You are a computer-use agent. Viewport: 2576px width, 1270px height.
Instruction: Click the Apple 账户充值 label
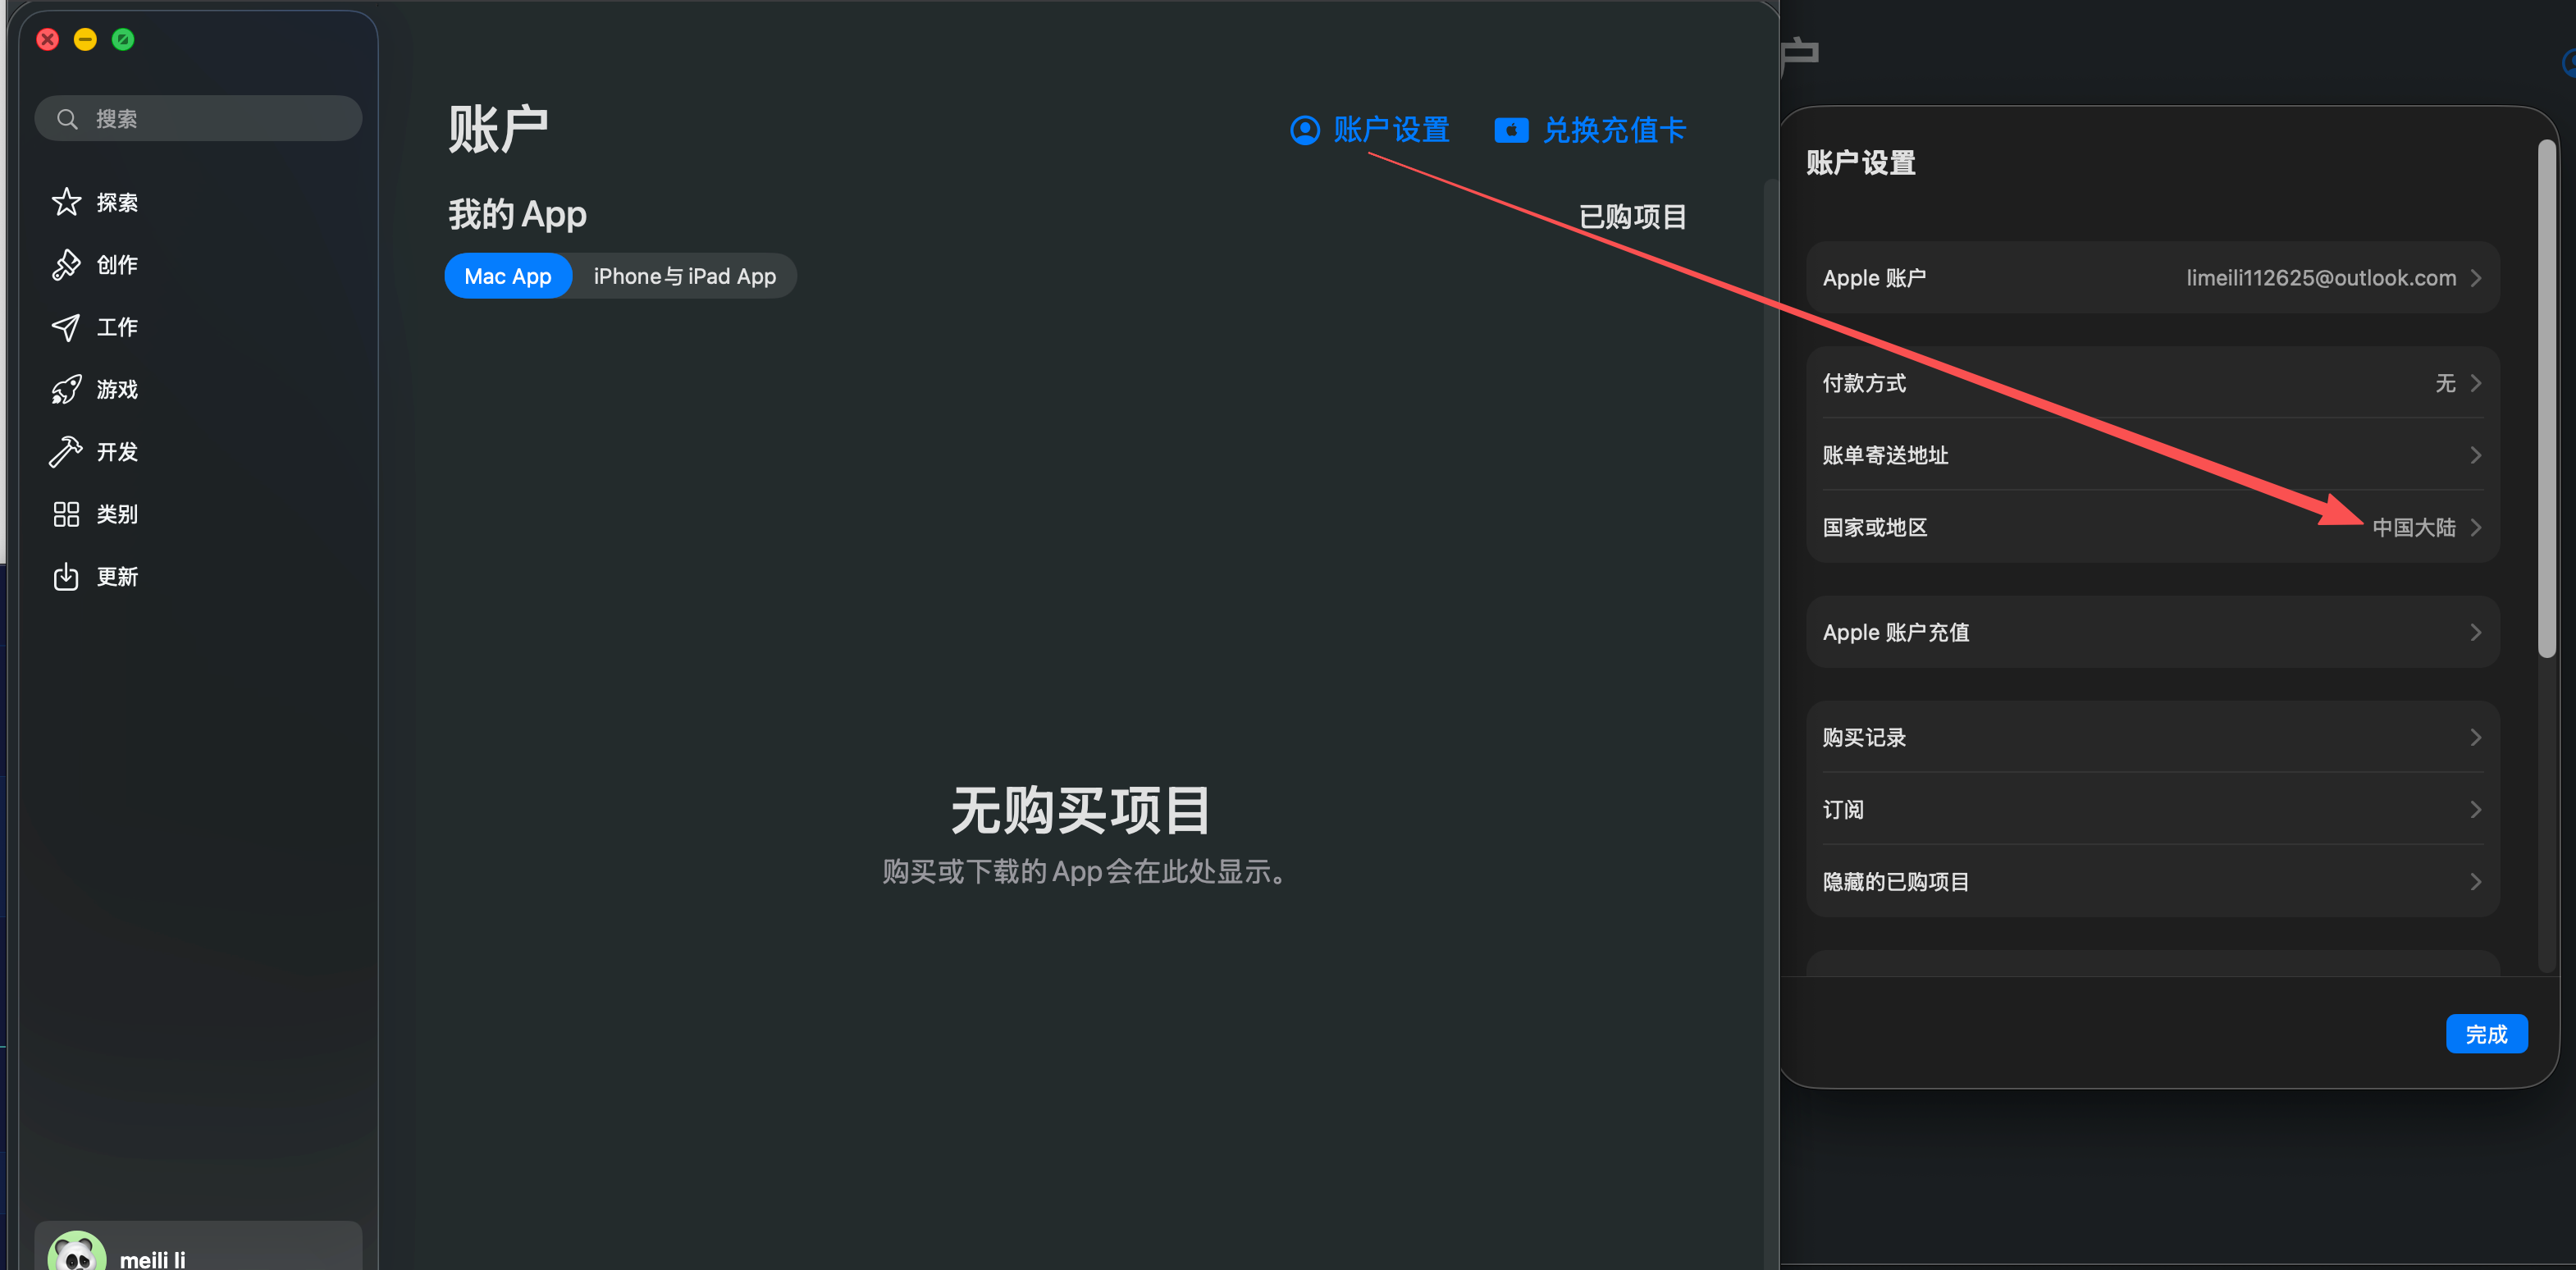click(x=1896, y=632)
